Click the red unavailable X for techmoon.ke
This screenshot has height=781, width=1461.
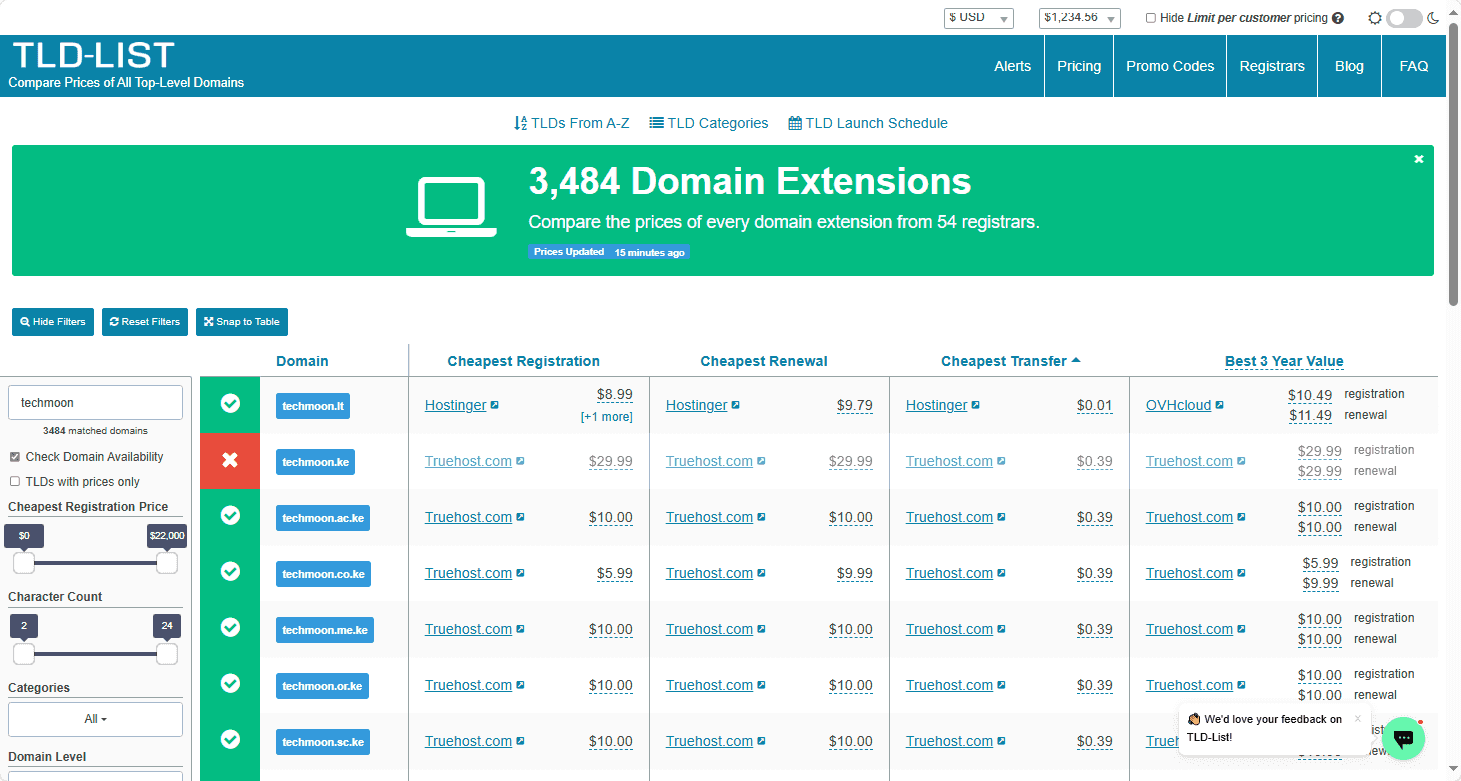pos(230,460)
